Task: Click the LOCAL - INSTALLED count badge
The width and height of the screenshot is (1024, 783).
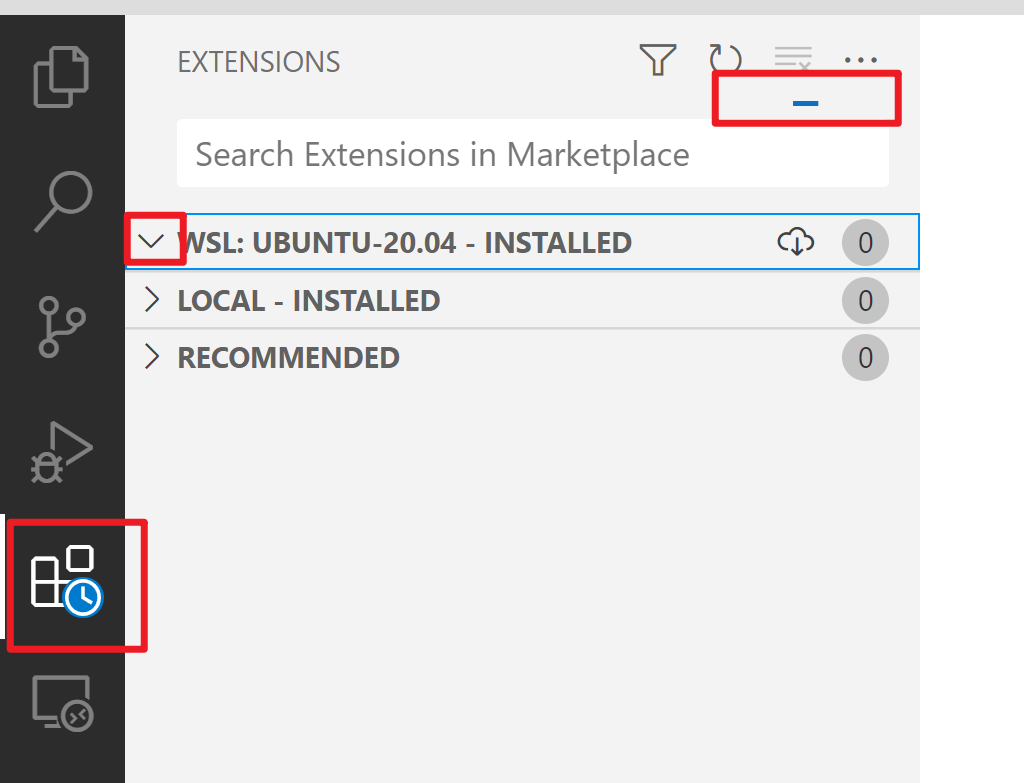Action: click(x=864, y=300)
